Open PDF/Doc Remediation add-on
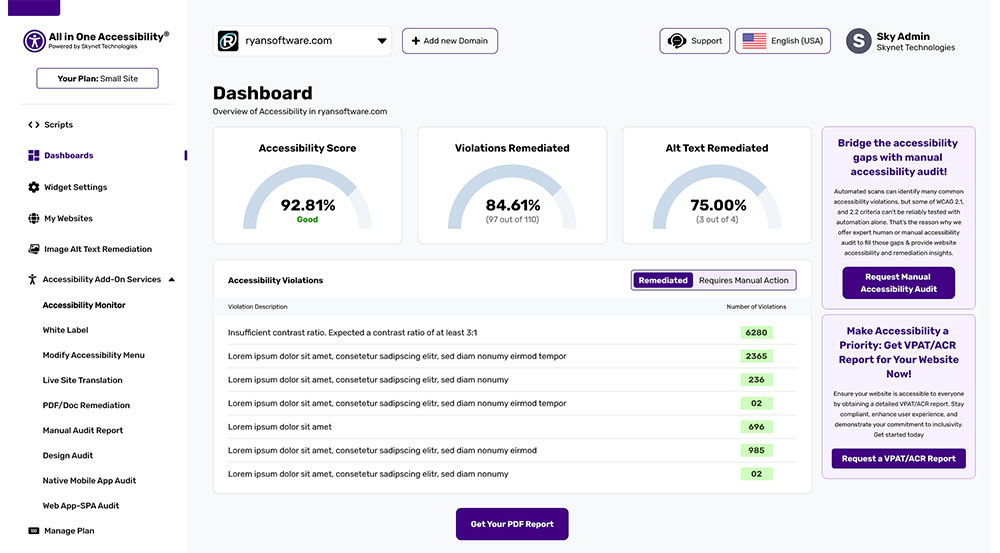Image resolution: width=1000 pixels, height=553 pixels. (x=86, y=405)
